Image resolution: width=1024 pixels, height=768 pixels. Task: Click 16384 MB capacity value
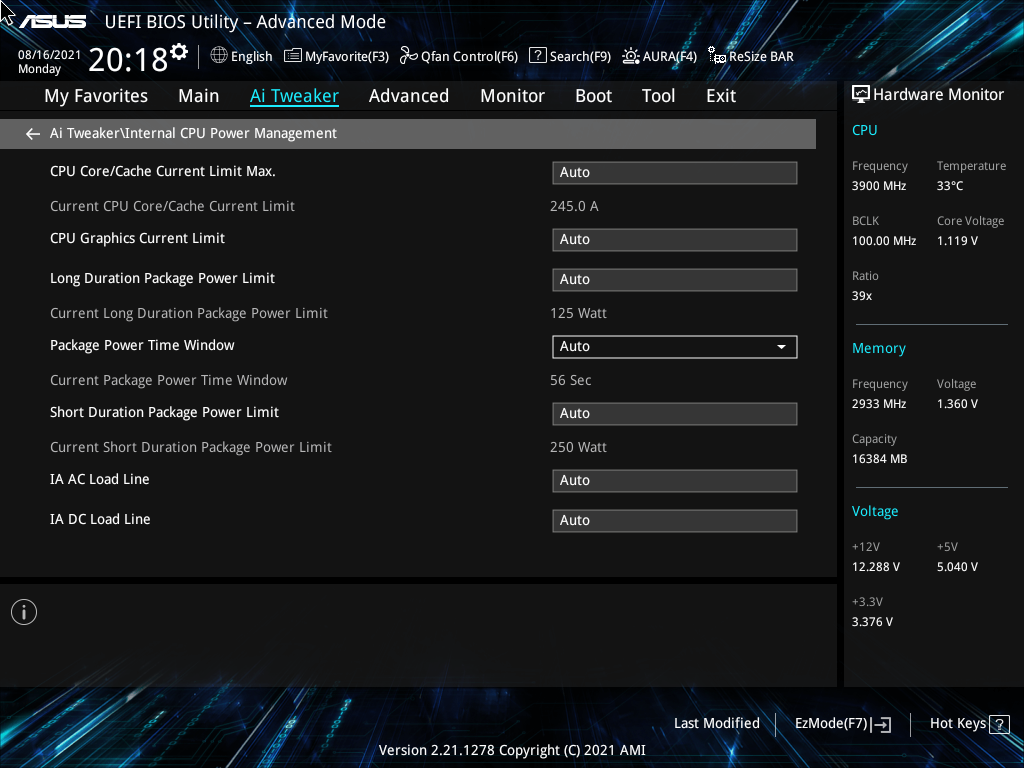[880, 459]
